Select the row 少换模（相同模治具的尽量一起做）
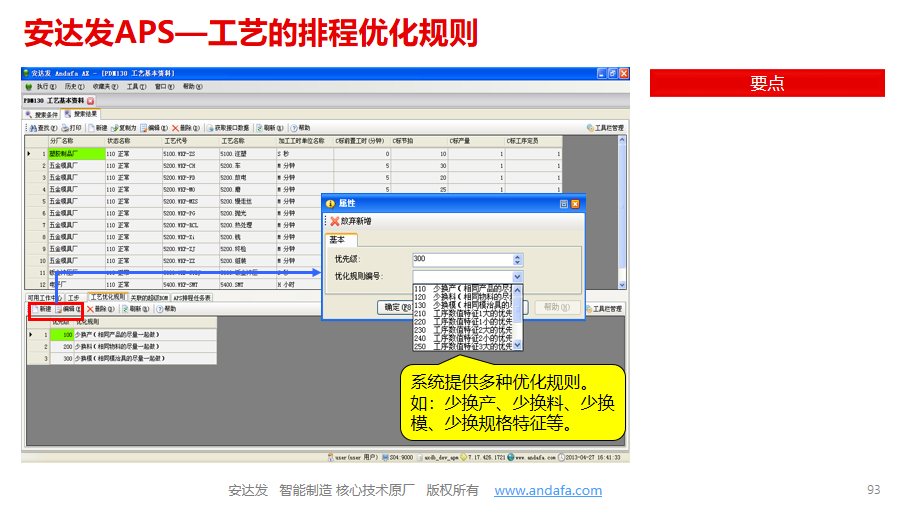Image resolution: width=907 pixels, height=509 pixels. coord(122,359)
